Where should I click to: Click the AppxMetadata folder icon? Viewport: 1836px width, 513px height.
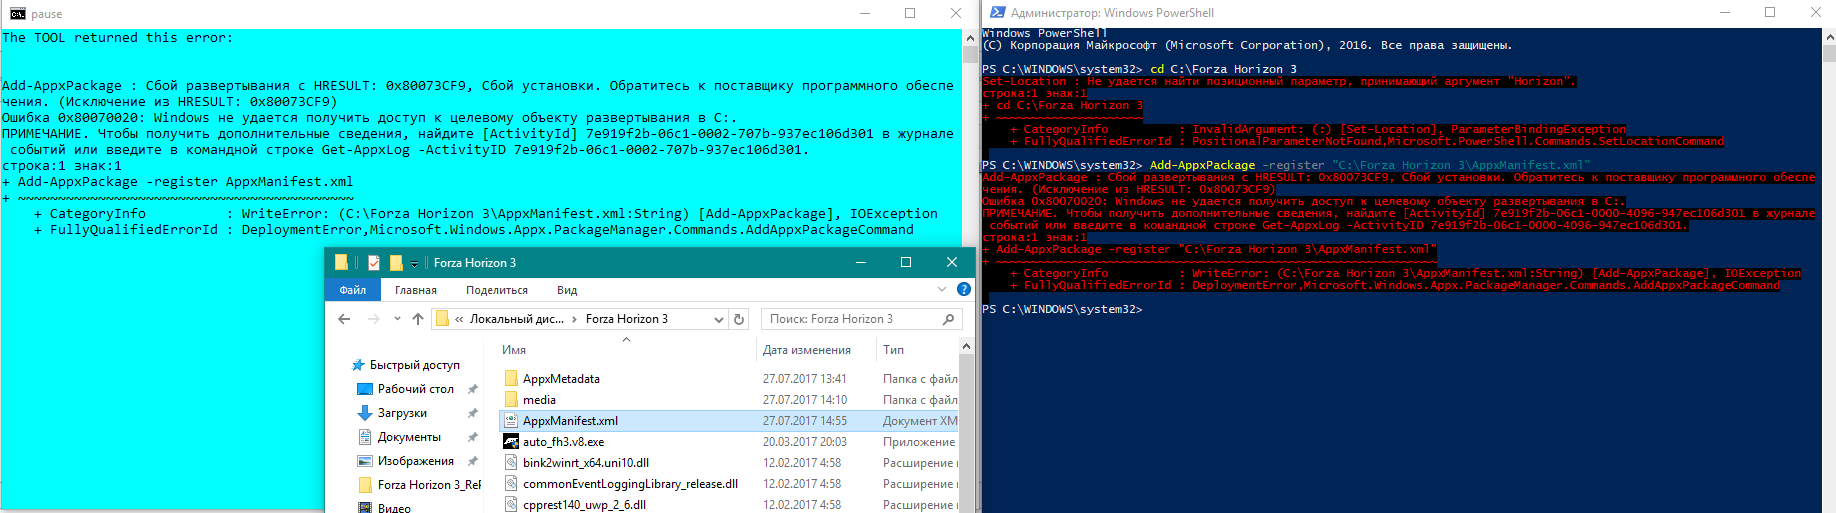click(x=511, y=379)
